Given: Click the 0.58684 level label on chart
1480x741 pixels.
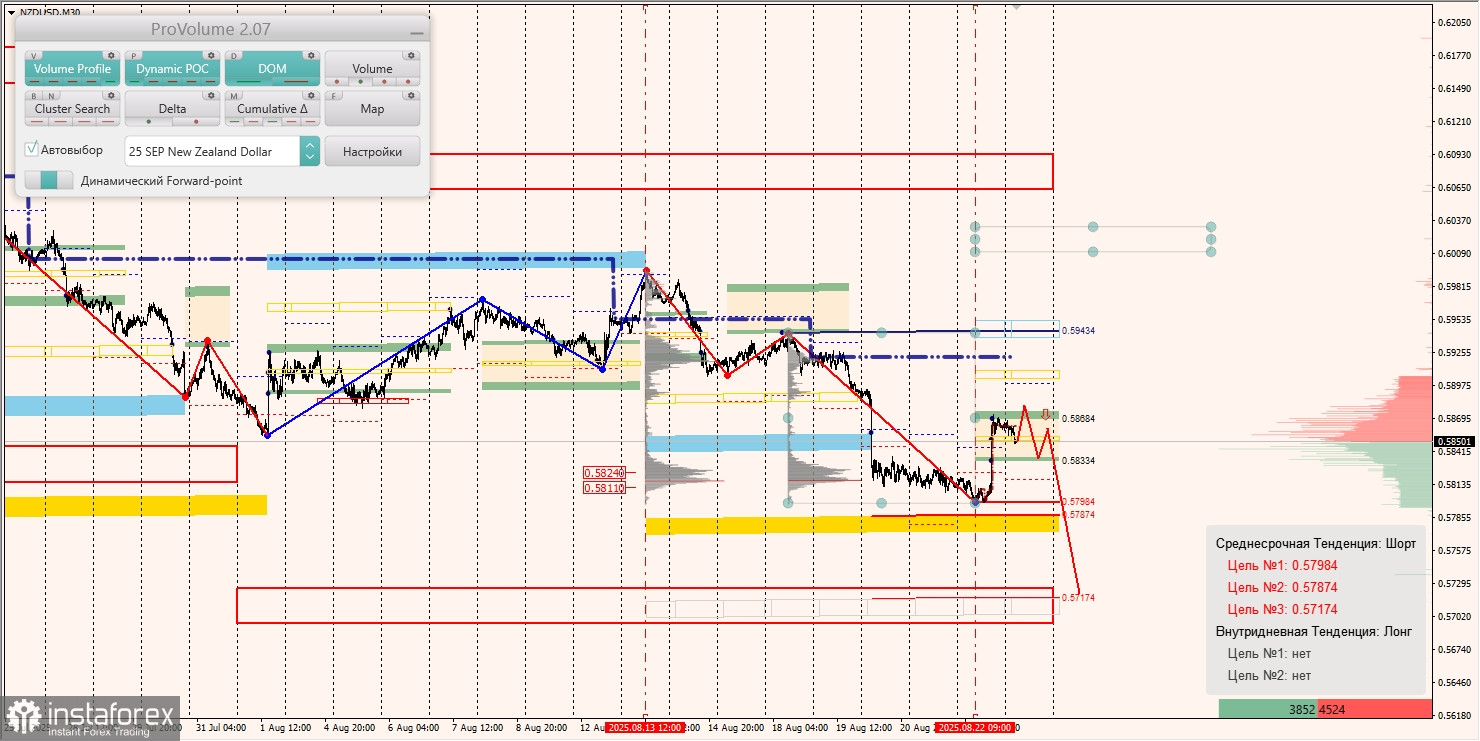Looking at the screenshot, I should coord(1078,419).
